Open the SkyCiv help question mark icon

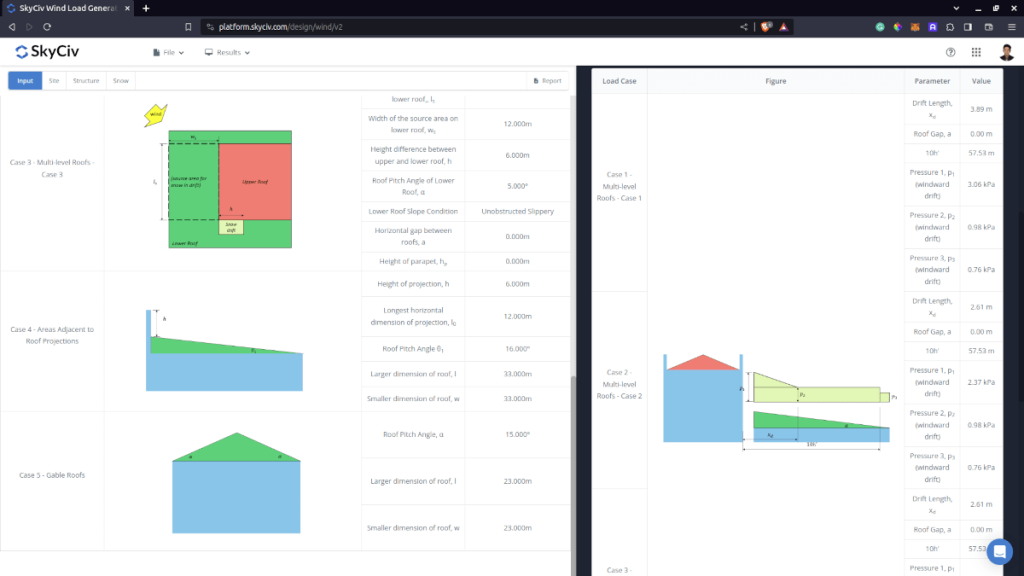point(950,52)
